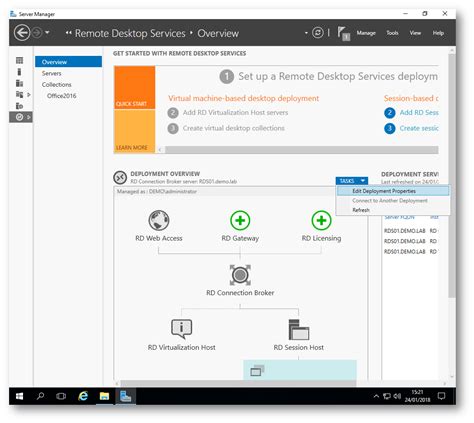Open the Manage menu
The width and height of the screenshot is (474, 423).
pyautogui.click(x=366, y=33)
